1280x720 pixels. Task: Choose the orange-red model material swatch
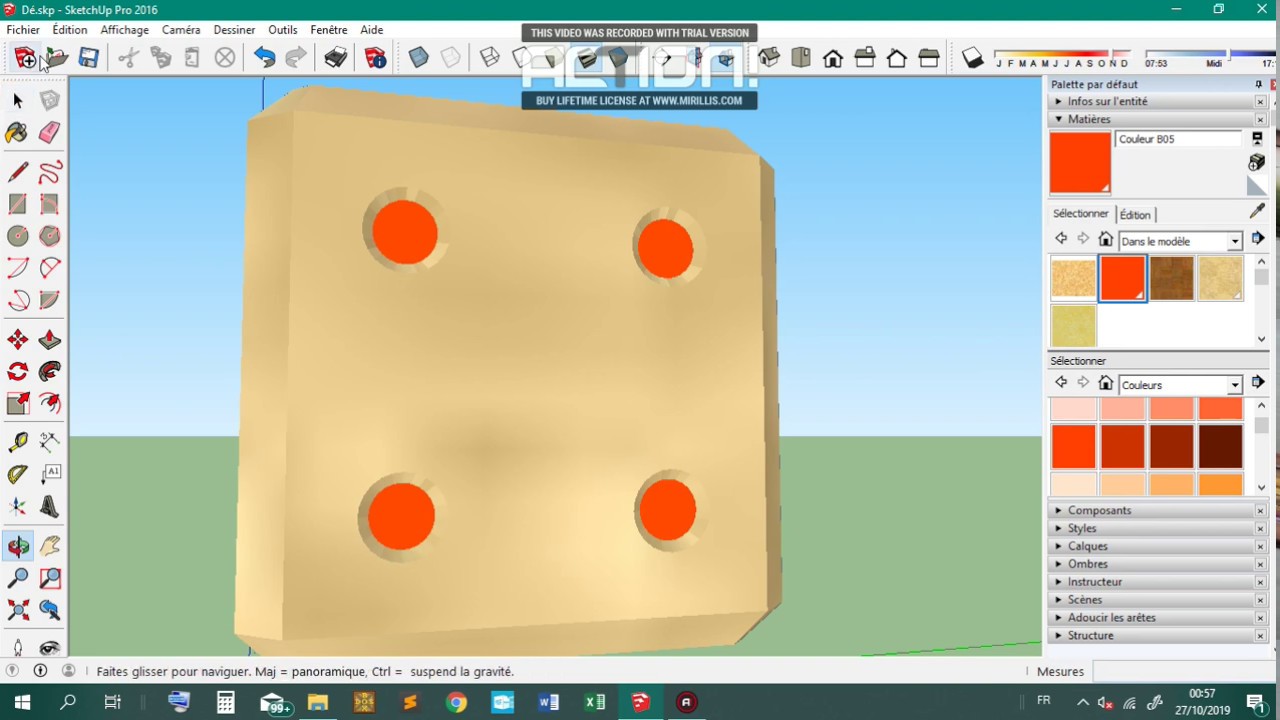coord(1122,278)
